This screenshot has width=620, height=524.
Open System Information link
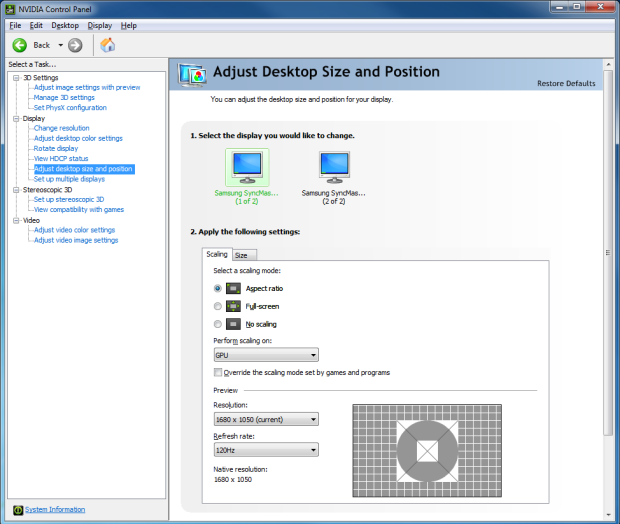tap(55, 509)
